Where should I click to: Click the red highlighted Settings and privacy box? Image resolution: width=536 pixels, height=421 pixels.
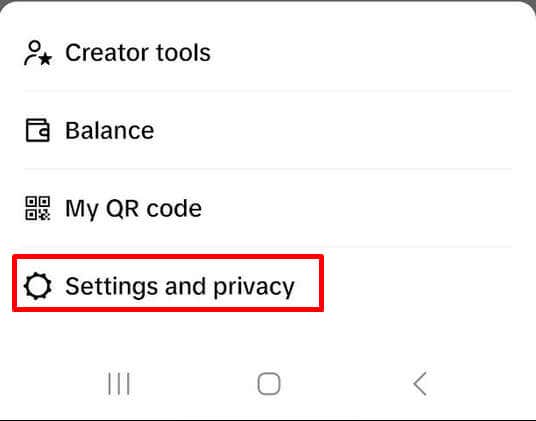(x=168, y=283)
